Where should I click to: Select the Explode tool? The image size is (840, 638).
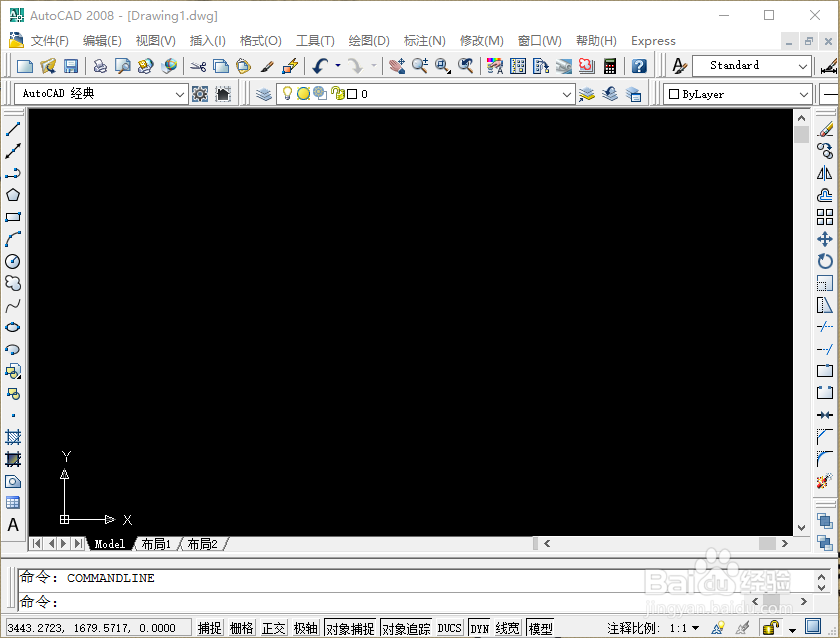click(x=825, y=481)
